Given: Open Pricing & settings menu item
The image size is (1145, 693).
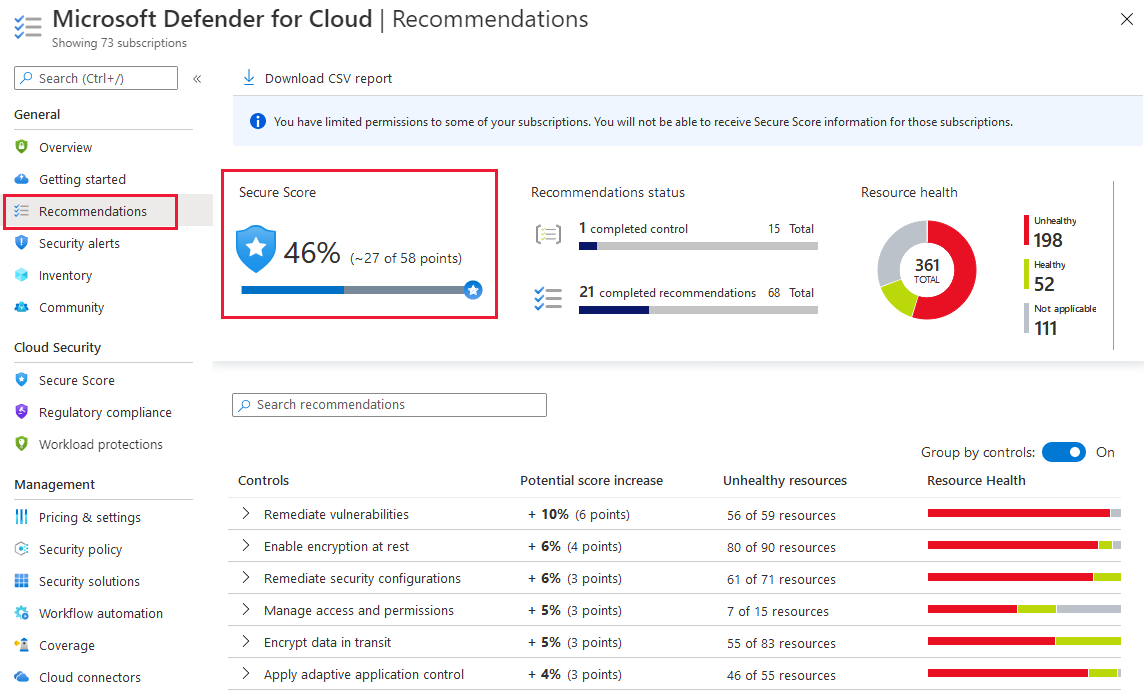Looking at the screenshot, I should 89,517.
